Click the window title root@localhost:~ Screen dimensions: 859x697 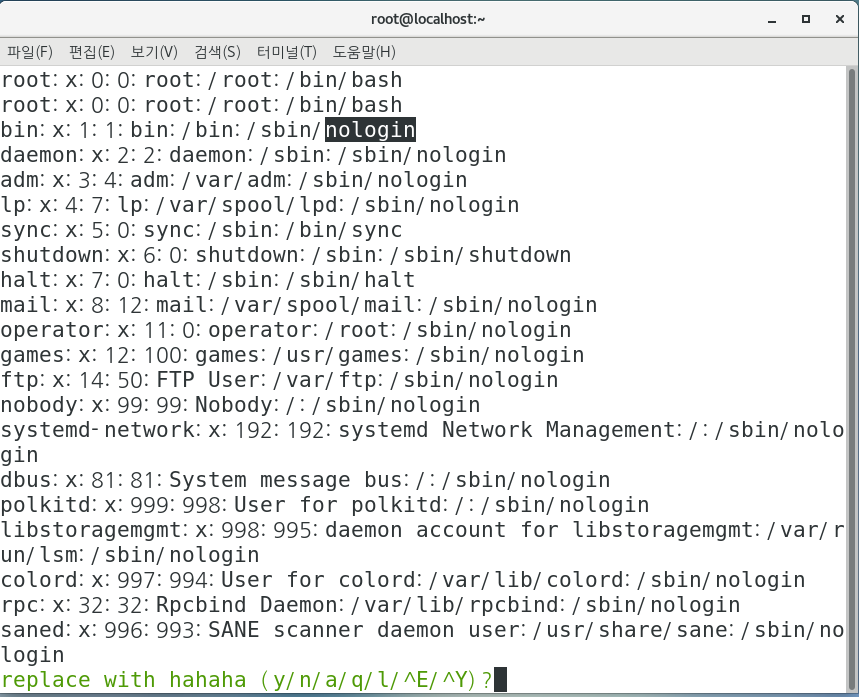[x=428, y=19]
